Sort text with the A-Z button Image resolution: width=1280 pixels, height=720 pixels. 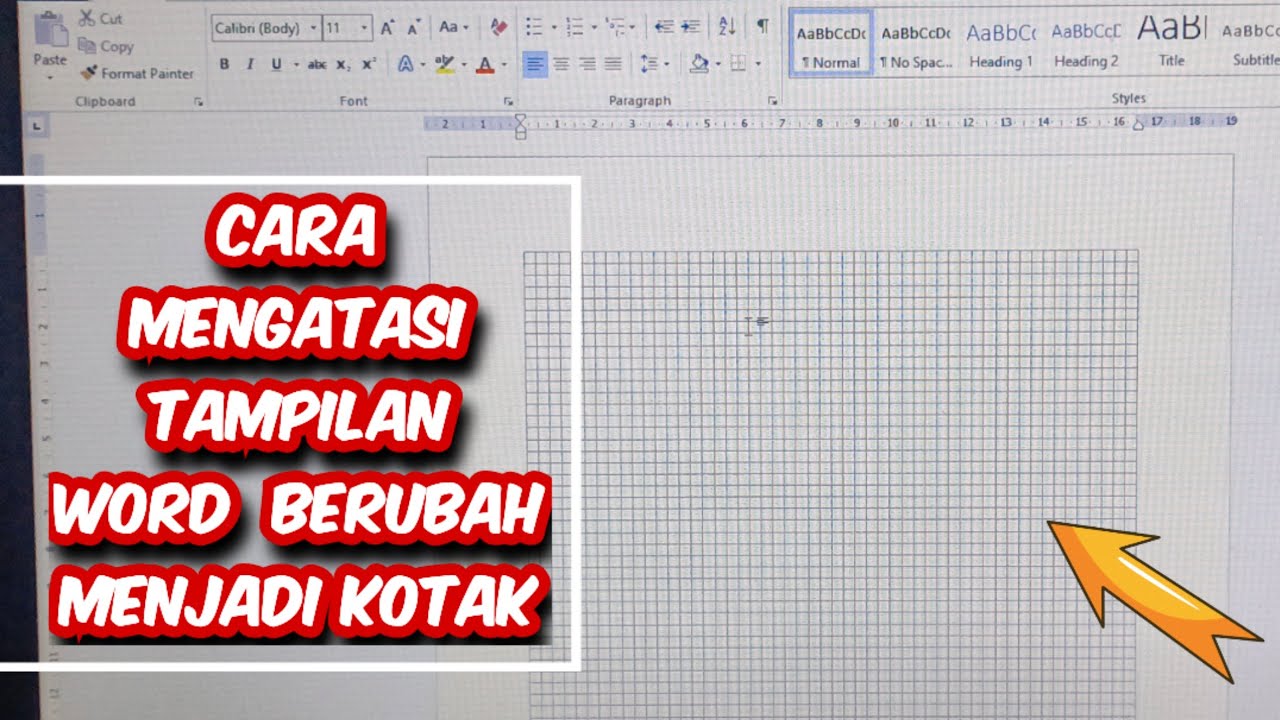pyautogui.click(x=727, y=27)
